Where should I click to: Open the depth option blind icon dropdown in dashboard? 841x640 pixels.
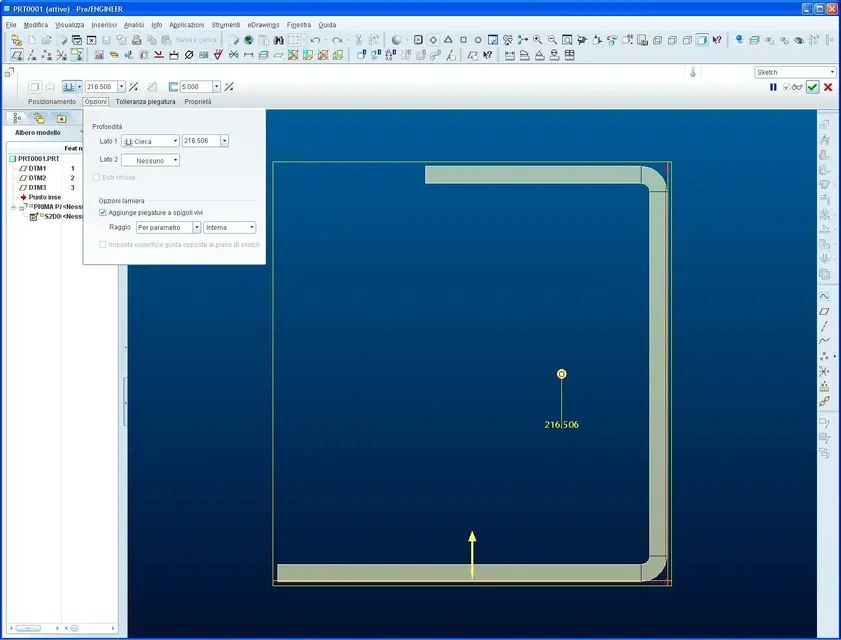(80, 86)
